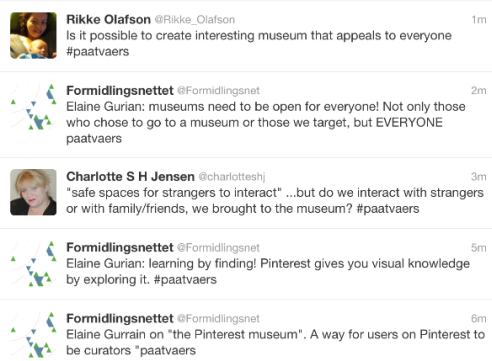492x361 pixels.
Task: Open Rikke Olafson's profile photo
Action: tap(33, 35)
